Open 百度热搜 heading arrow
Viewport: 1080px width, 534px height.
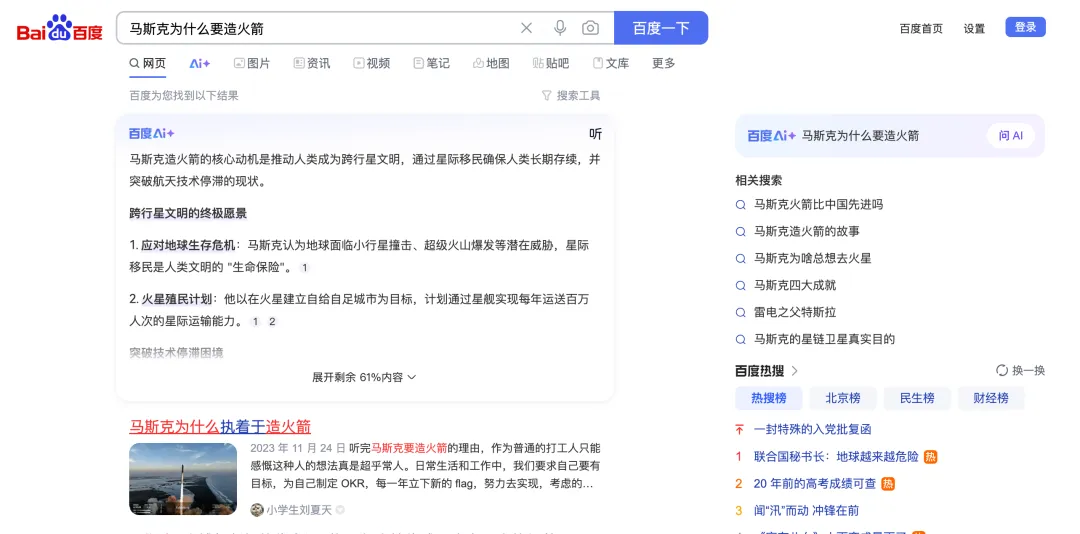pos(795,371)
